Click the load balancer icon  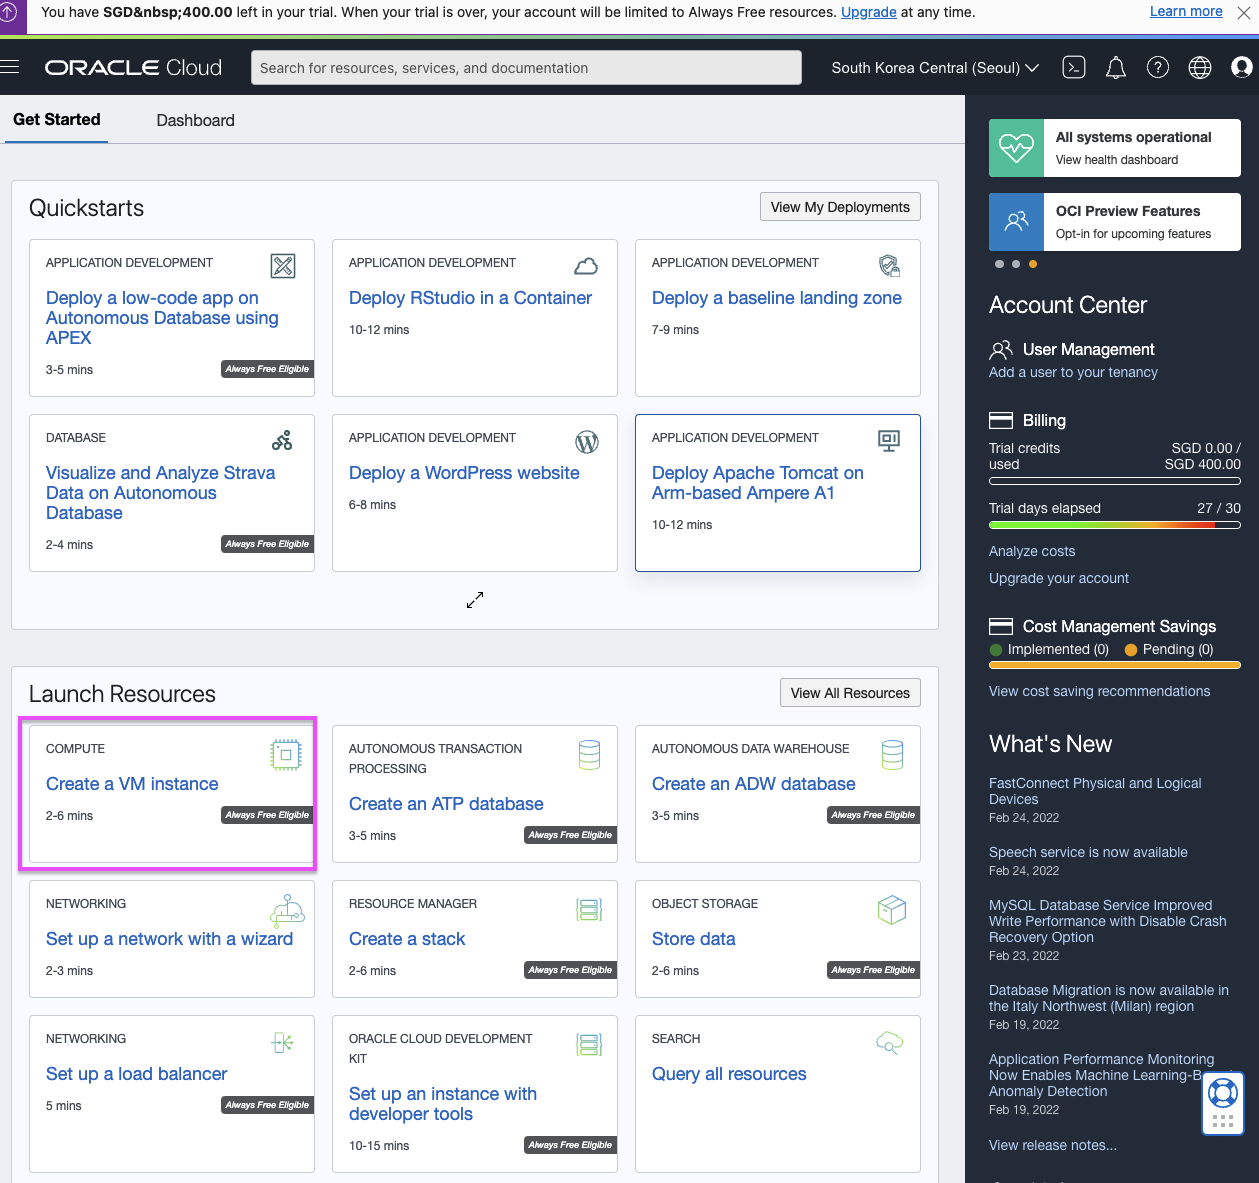[282, 1043]
